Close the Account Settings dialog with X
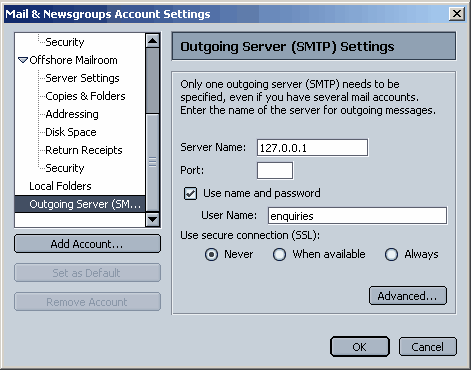The width and height of the screenshot is (471, 370). 457,14
